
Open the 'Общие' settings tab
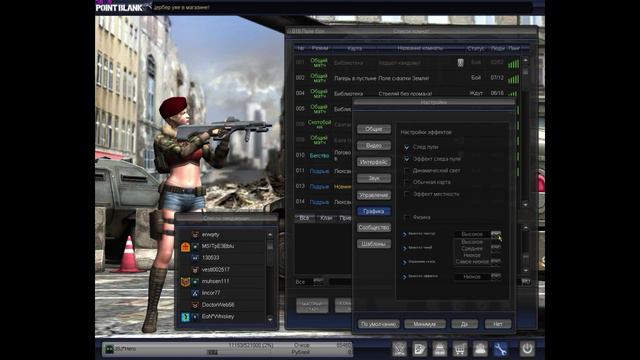tap(373, 129)
